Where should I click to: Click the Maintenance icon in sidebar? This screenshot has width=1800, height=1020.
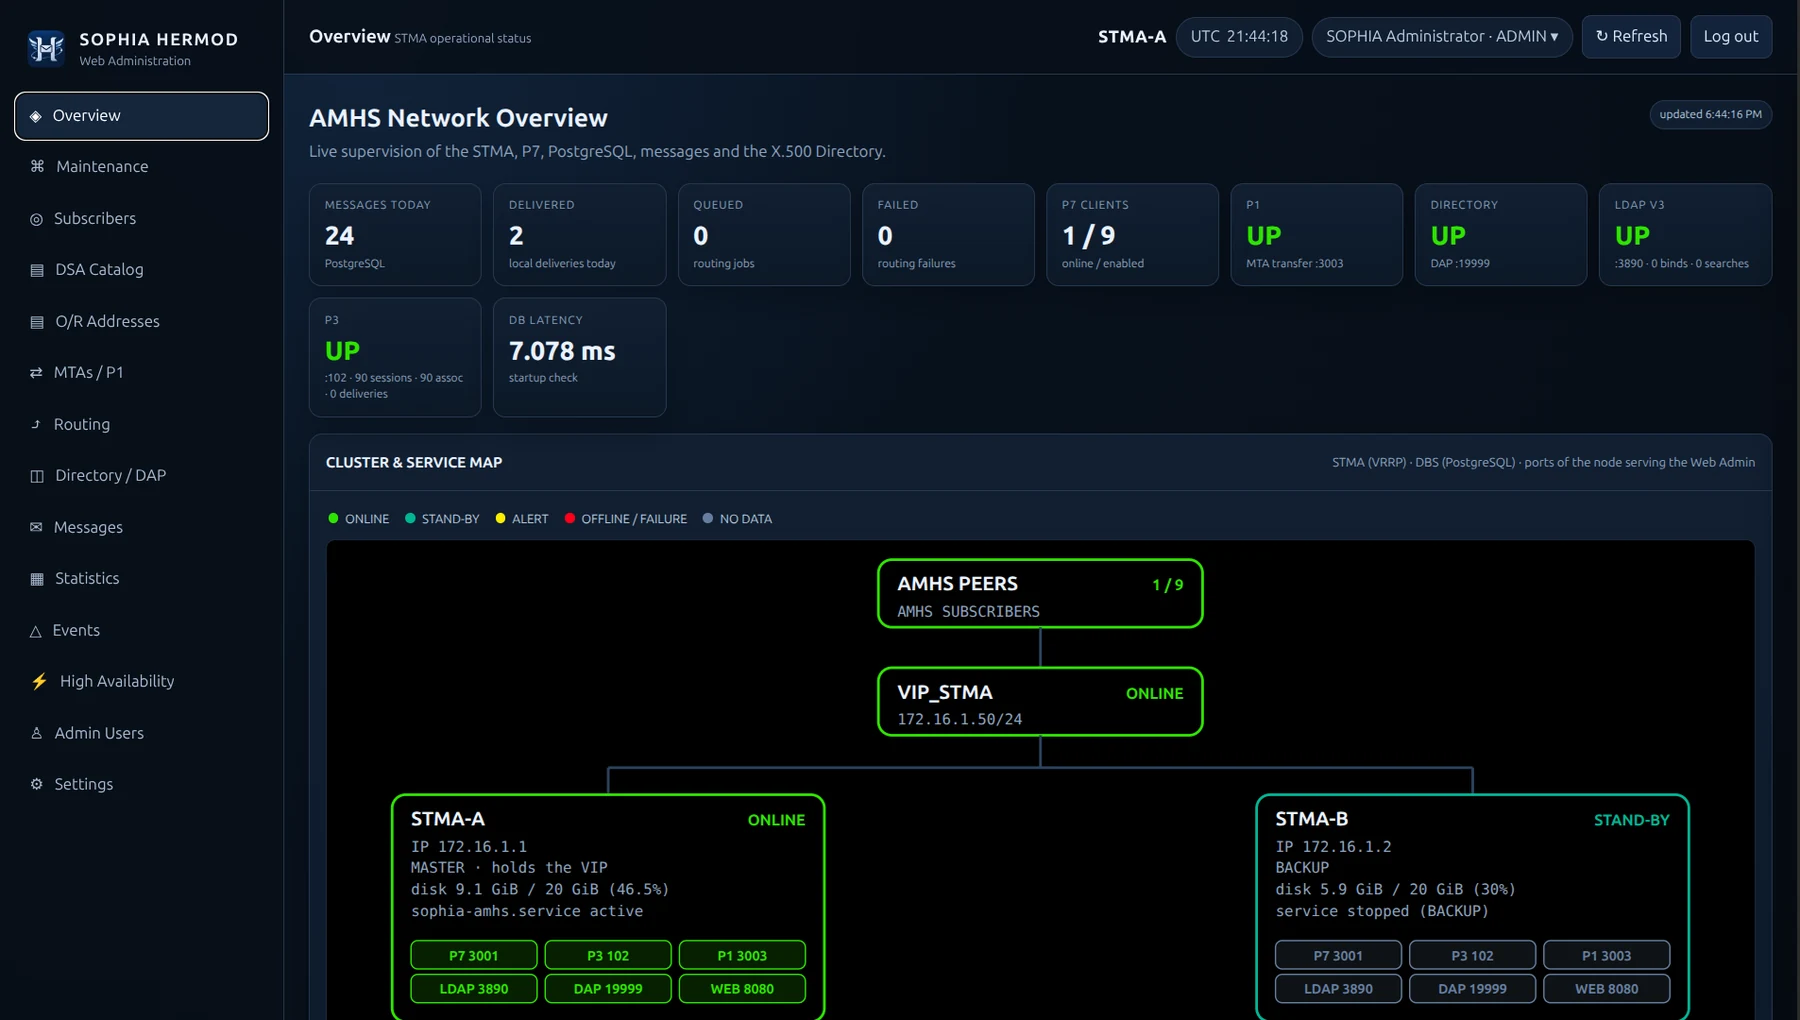coord(37,166)
